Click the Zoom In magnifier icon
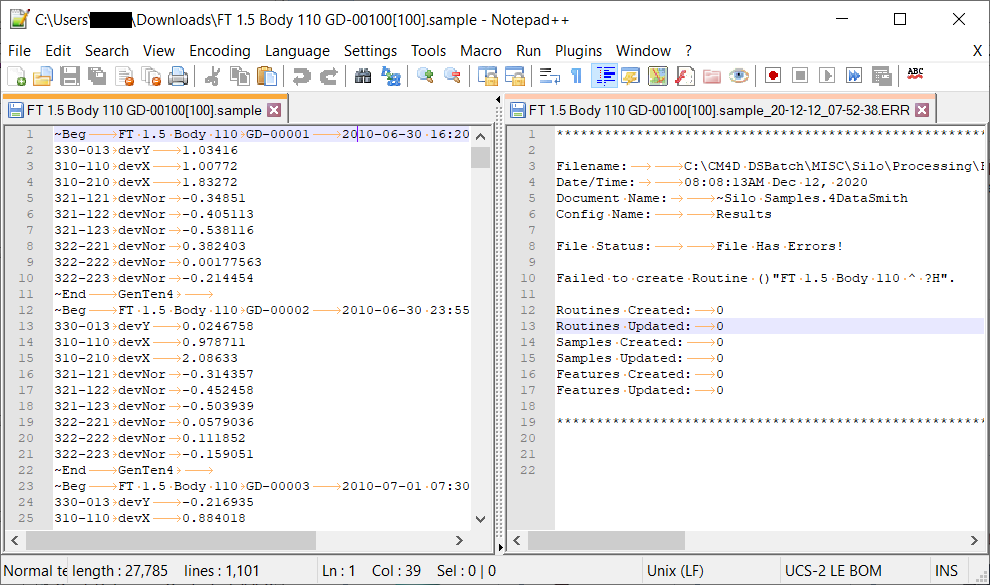The width and height of the screenshot is (990, 585). pyautogui.click(x=425, y=76)
